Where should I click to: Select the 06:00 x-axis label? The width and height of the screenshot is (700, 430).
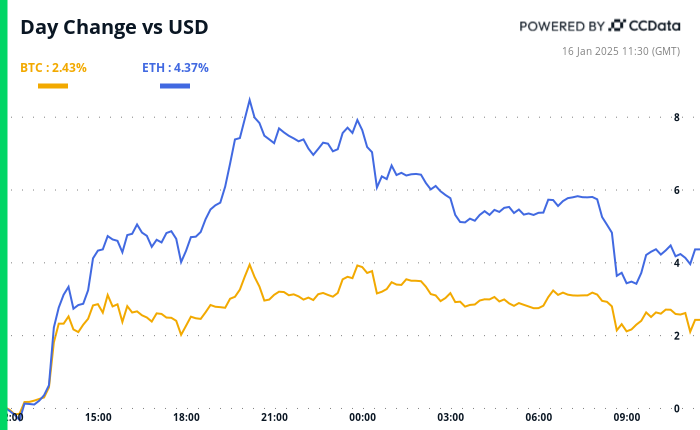point(539,417)
